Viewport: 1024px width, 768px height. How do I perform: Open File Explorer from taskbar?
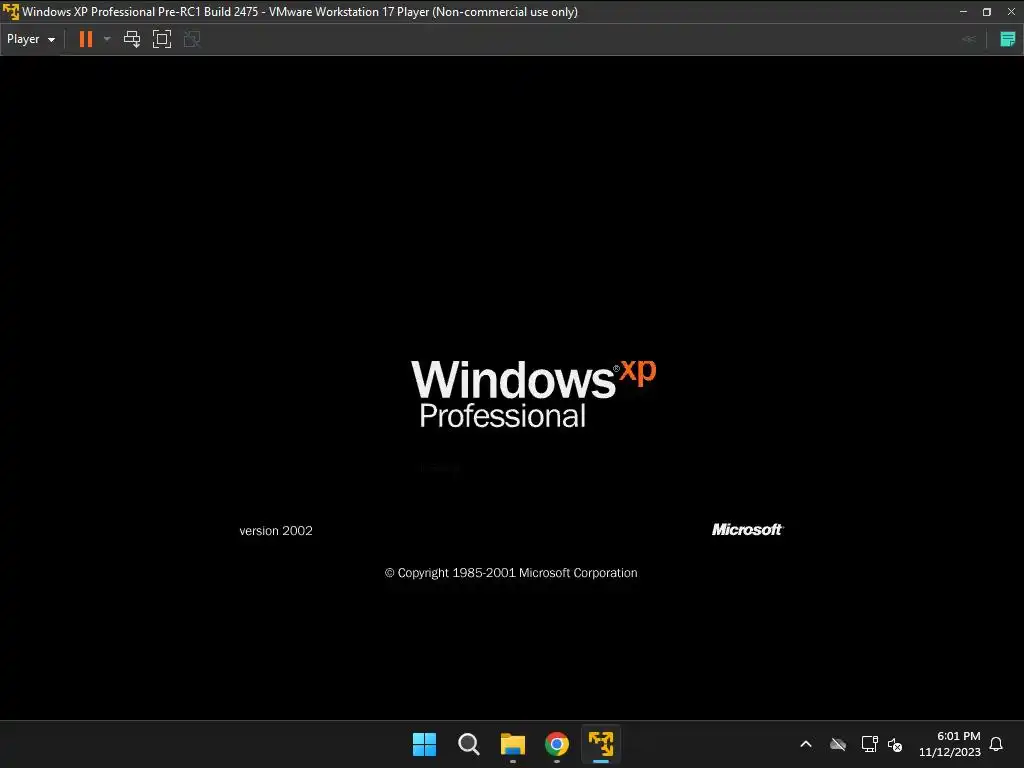point(513,744)
